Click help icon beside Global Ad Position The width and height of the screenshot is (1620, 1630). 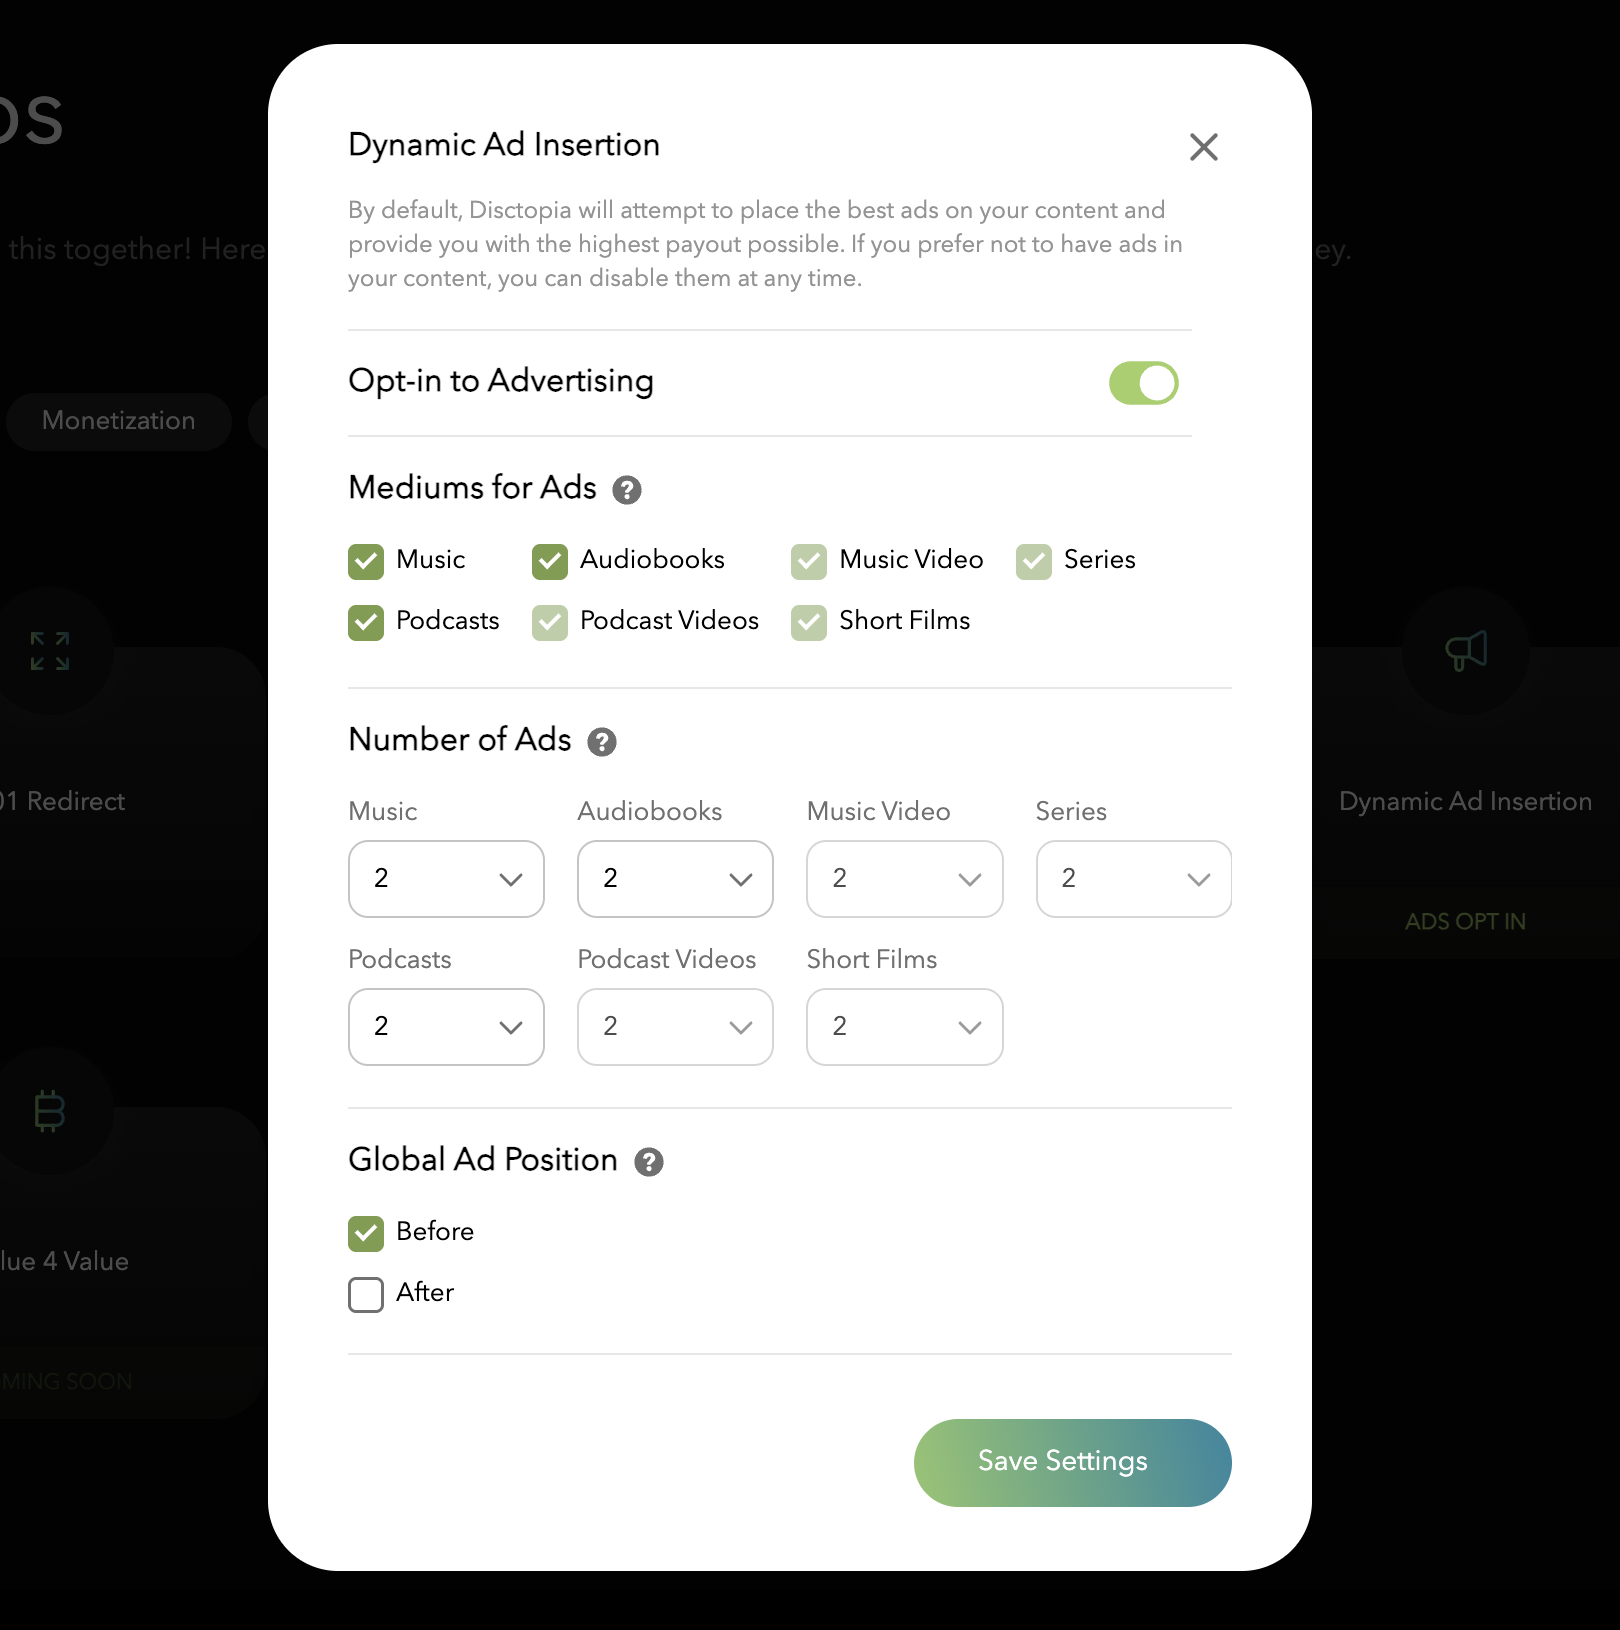click(x=649, y=1162)
